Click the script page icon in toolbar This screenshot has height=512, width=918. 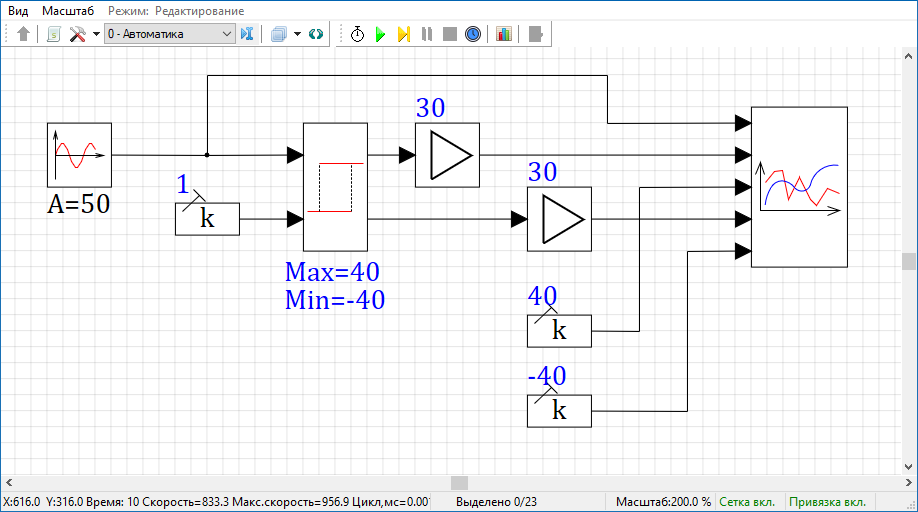(53, 34)
